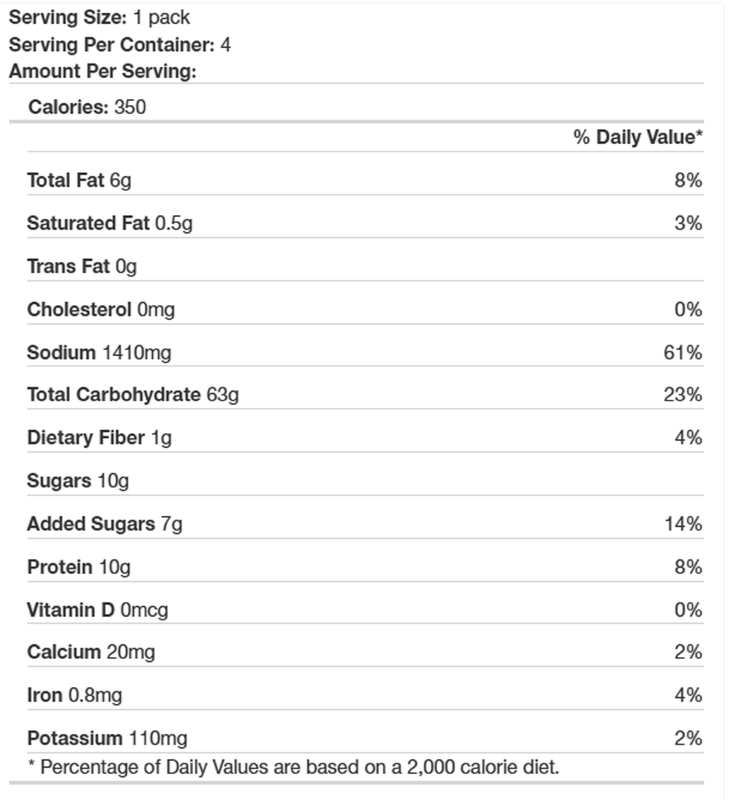Select the Total Fat 6g row
The image size is (729, 800).
point(365,181)
